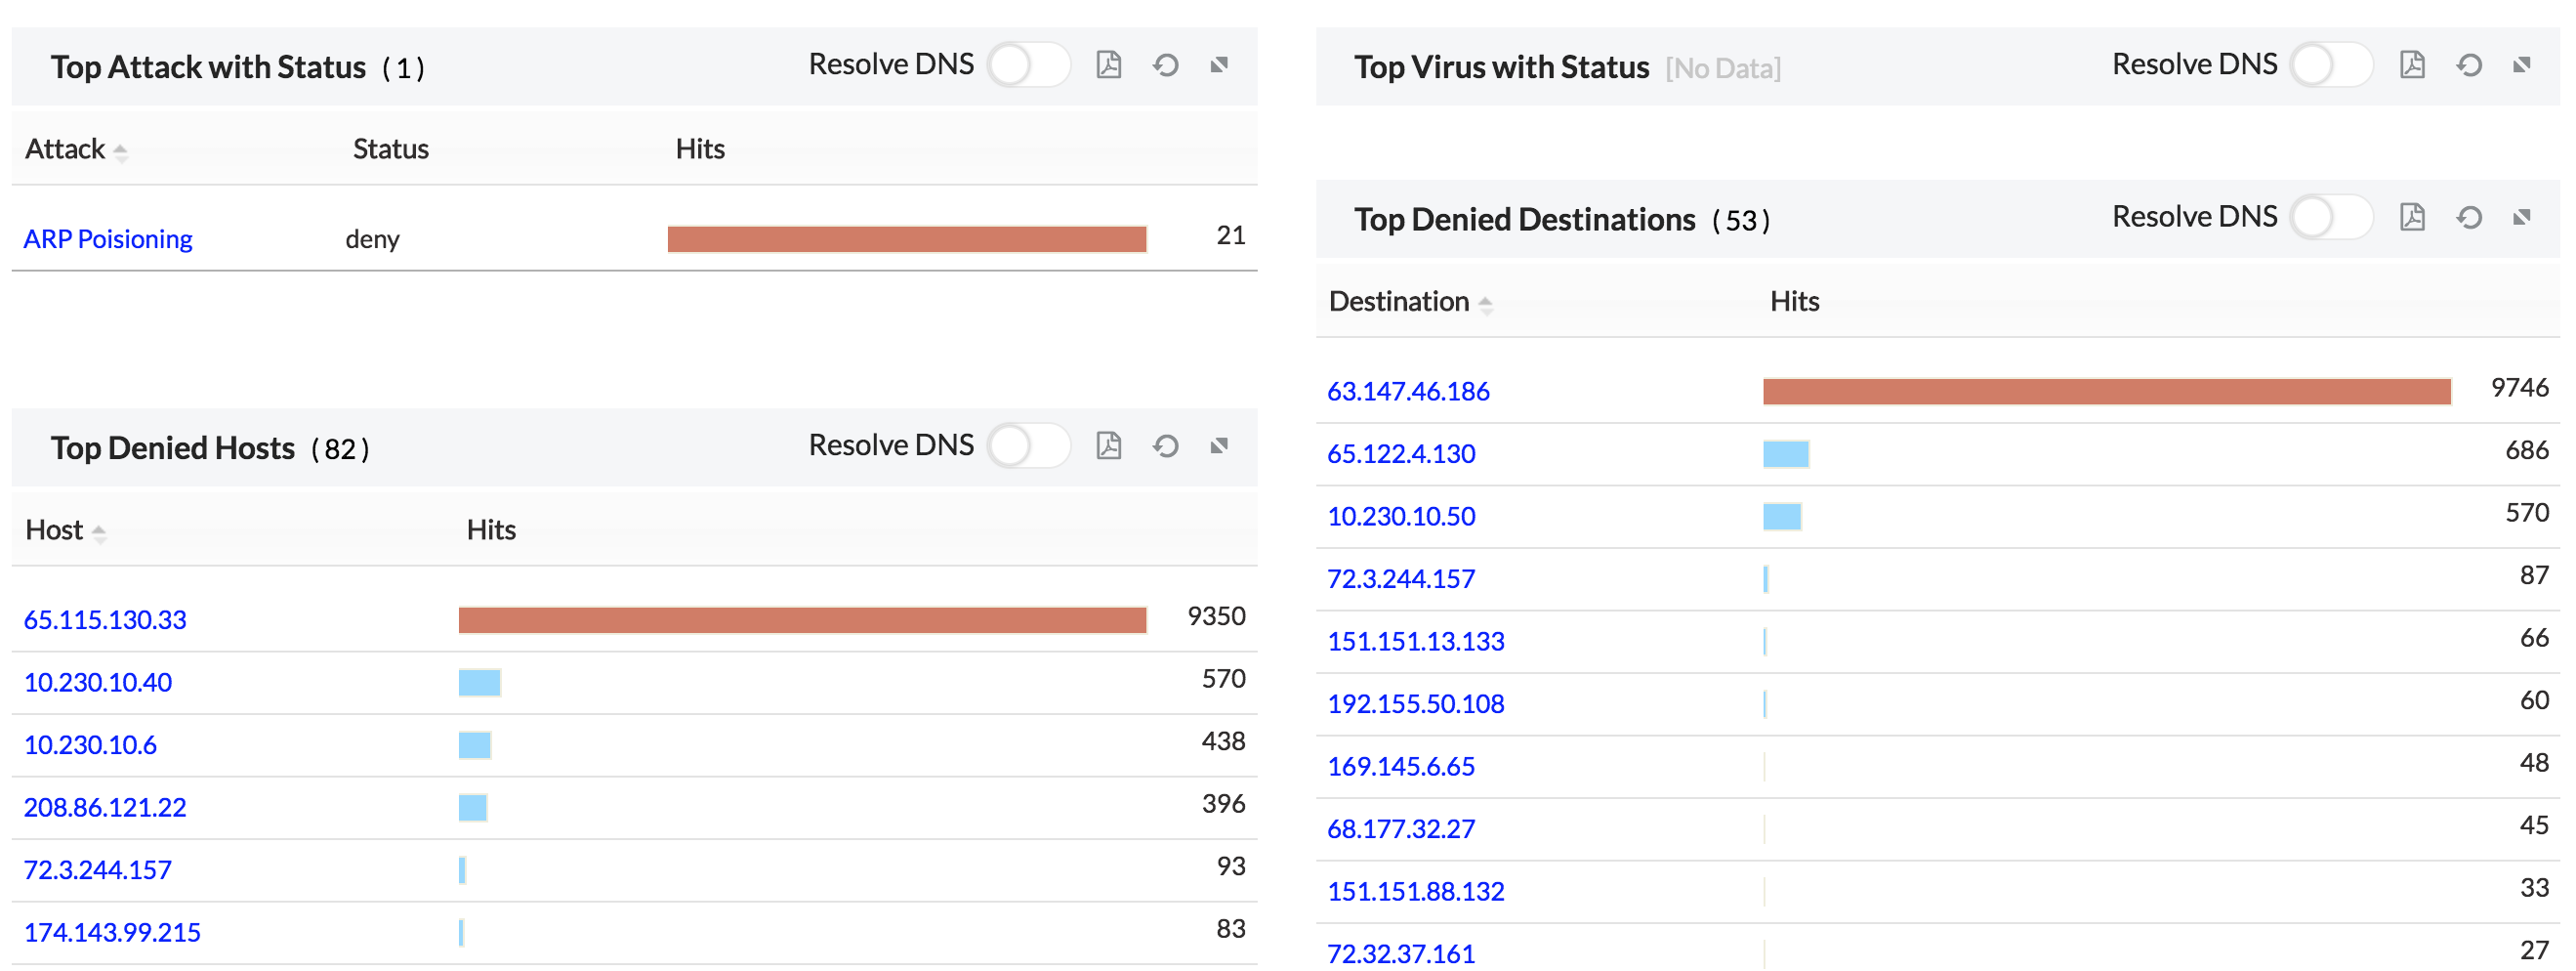
Task: Click the hits bar for ARP Poisoning
Action: pyautogui.click(x=906, y=238)
